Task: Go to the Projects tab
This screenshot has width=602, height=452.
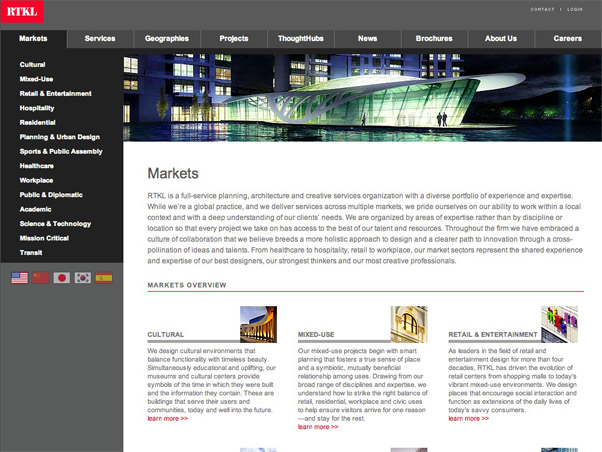Action: coord(234,39)
